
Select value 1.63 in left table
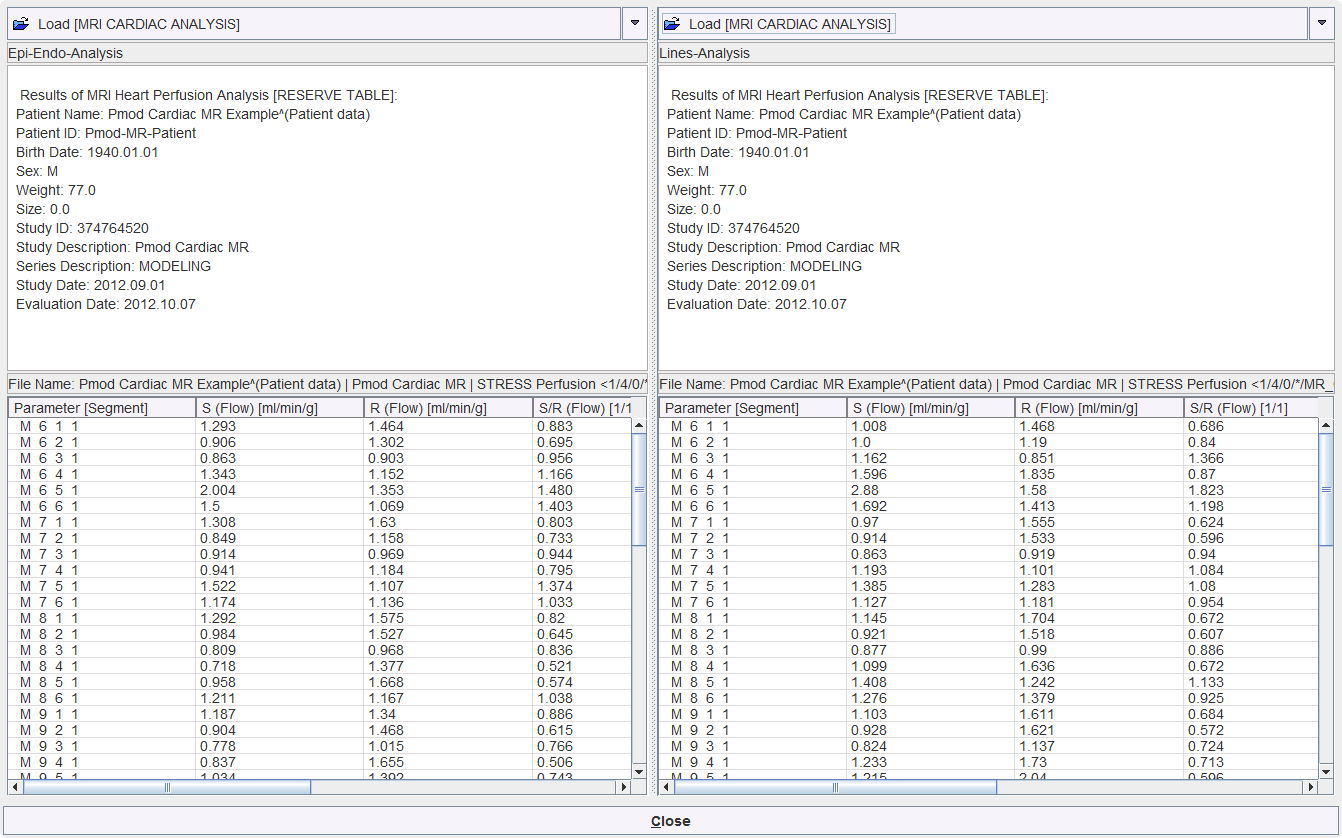click(381, 522)
